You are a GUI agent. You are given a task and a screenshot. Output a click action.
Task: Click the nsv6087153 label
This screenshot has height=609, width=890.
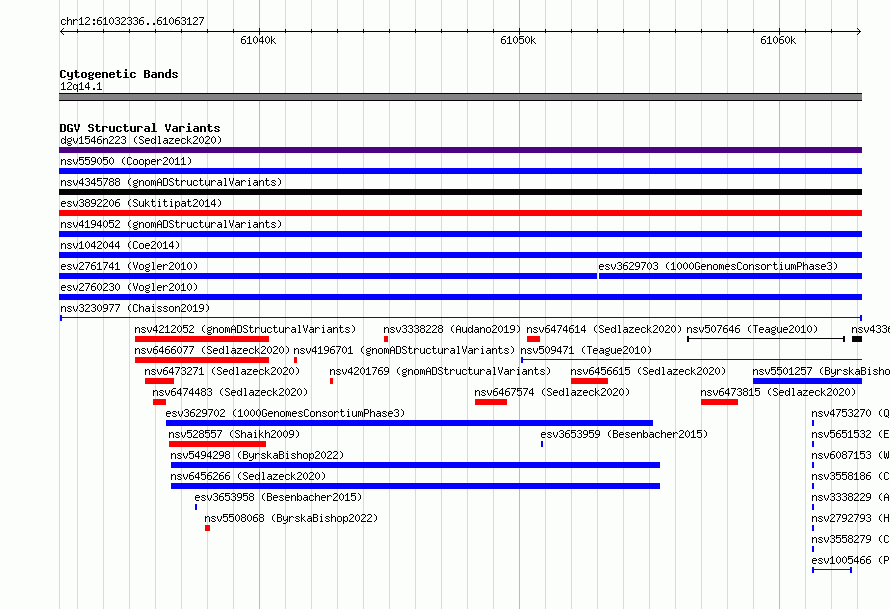[x=850, y=455]
